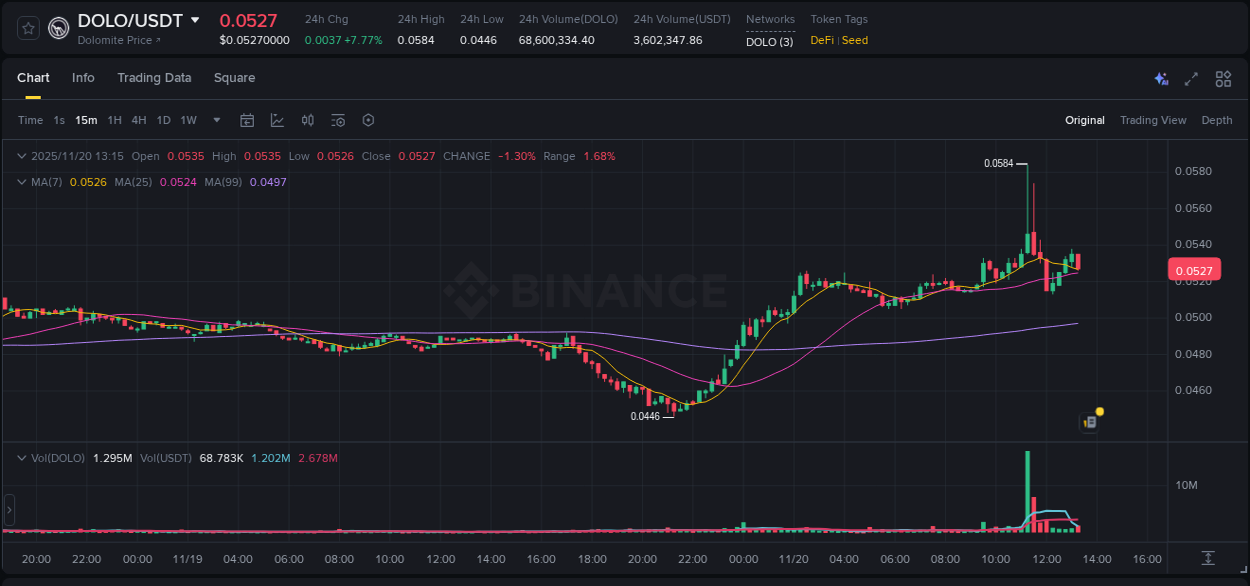Open the indicator list settings icon
Viewport: 1250px width, 586px height.
pyautogui.click(x=338, y=119)
